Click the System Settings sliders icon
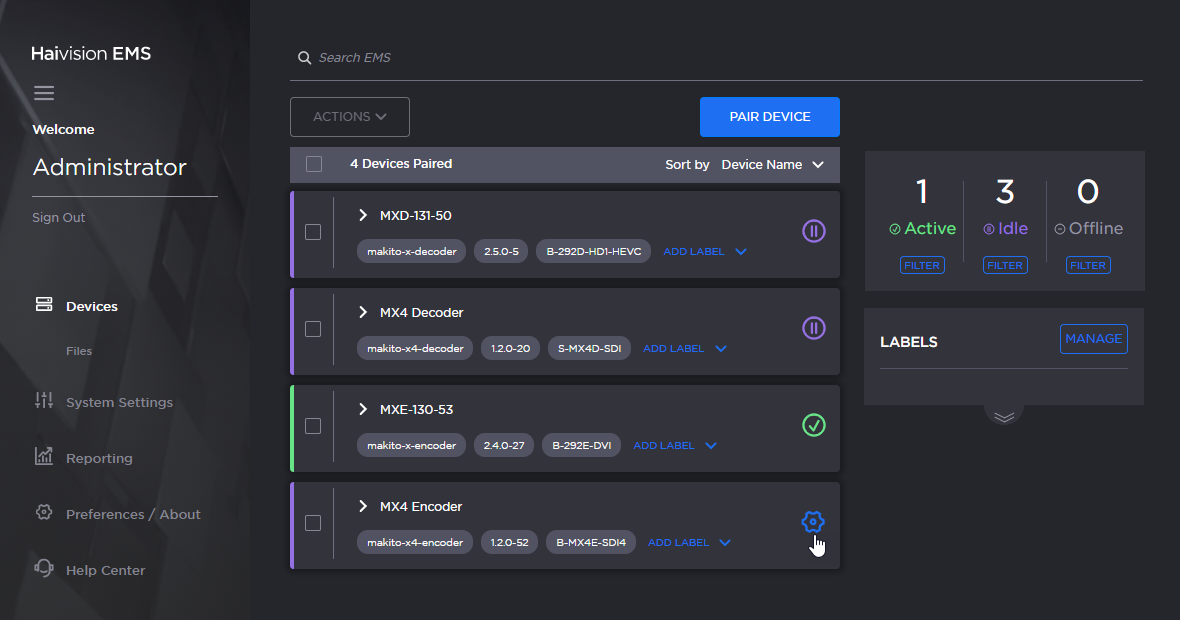Viewport: 1180px width, 620px height. 42,401
